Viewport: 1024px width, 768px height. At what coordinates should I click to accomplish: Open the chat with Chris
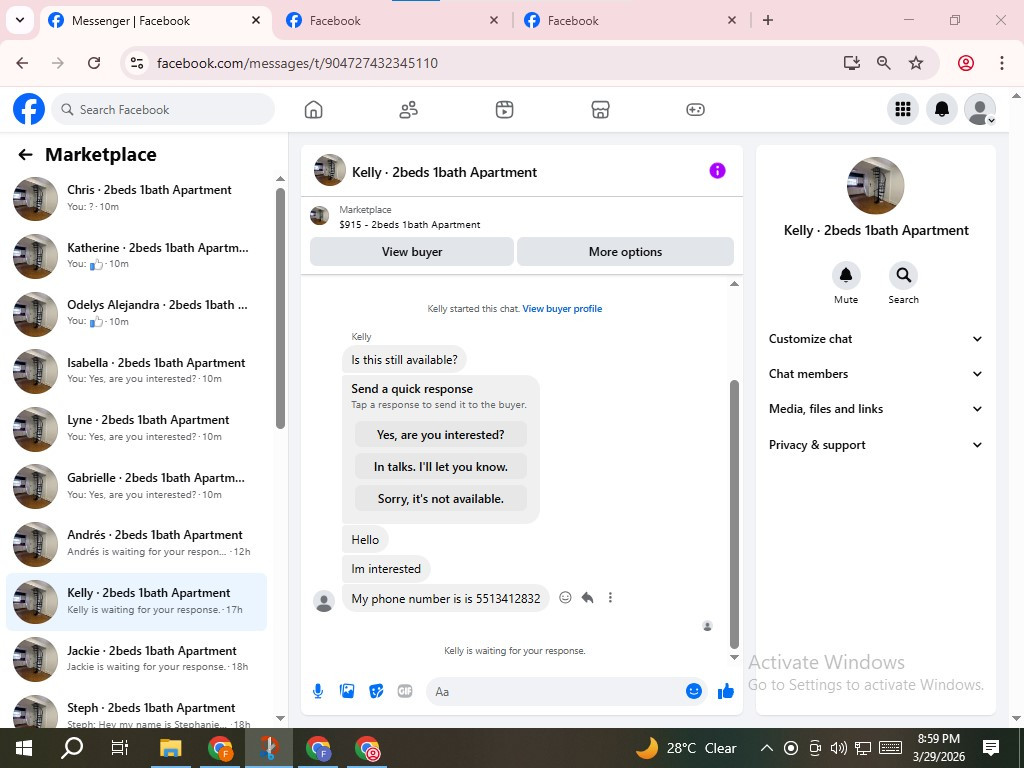pyautogui.click(x=137, y=199)
